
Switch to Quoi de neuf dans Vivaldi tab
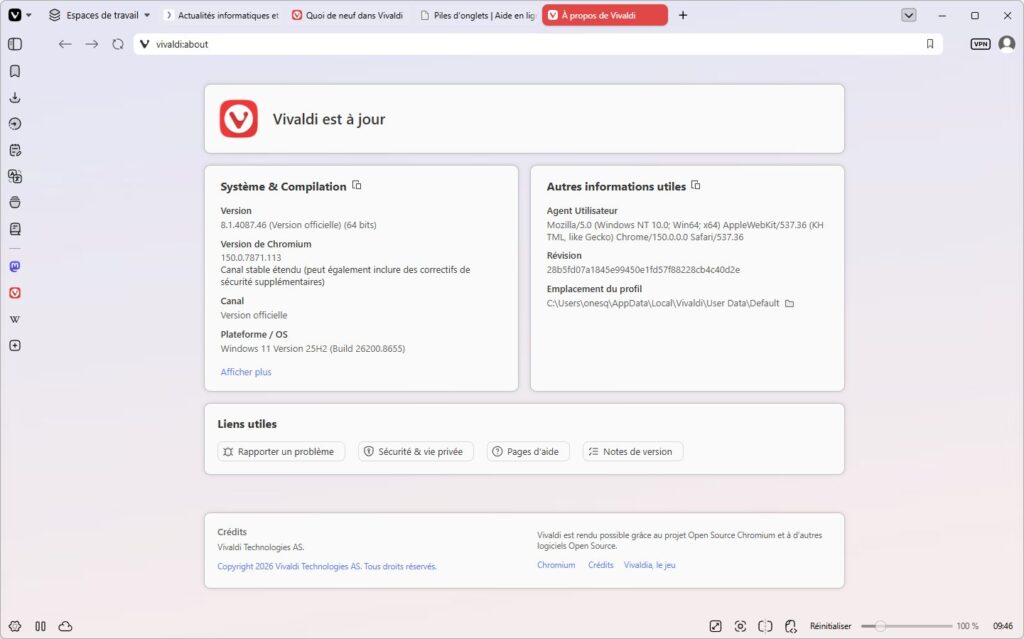pyautogui.click(x=347, y=15)
